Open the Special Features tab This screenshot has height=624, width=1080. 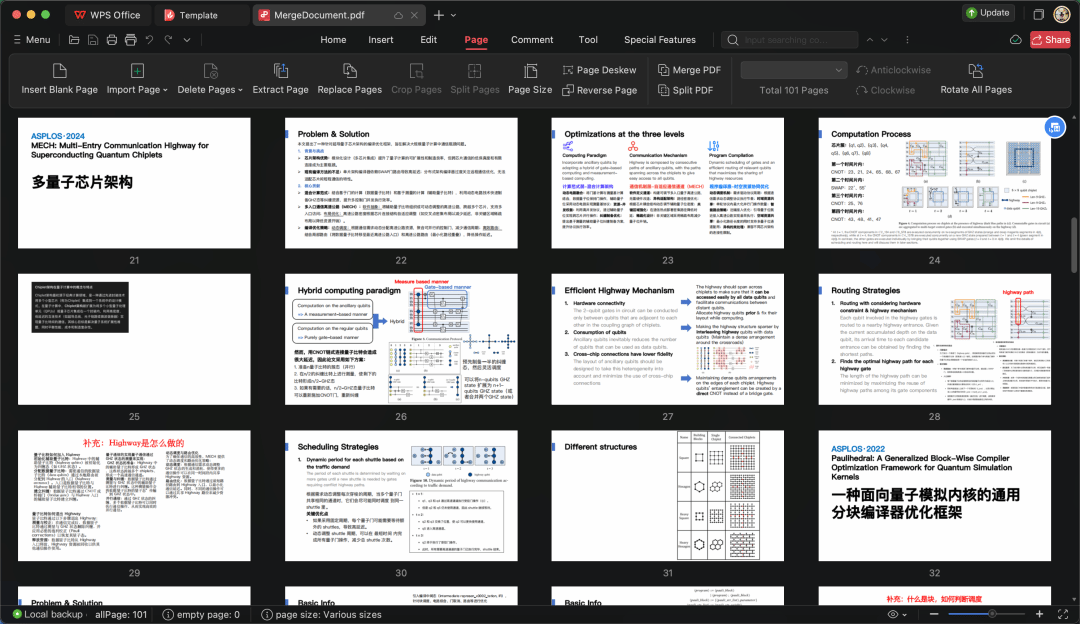(659, 40)
